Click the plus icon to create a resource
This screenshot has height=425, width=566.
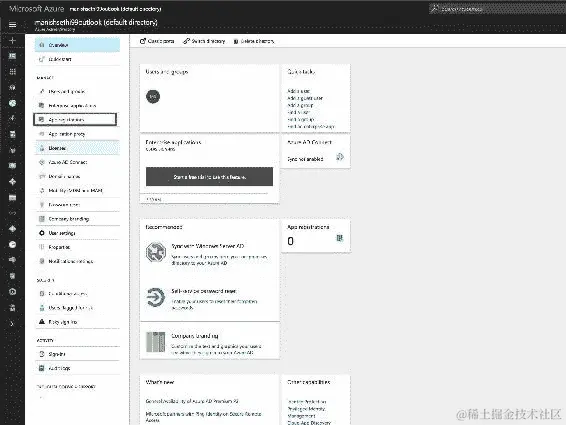12,40
